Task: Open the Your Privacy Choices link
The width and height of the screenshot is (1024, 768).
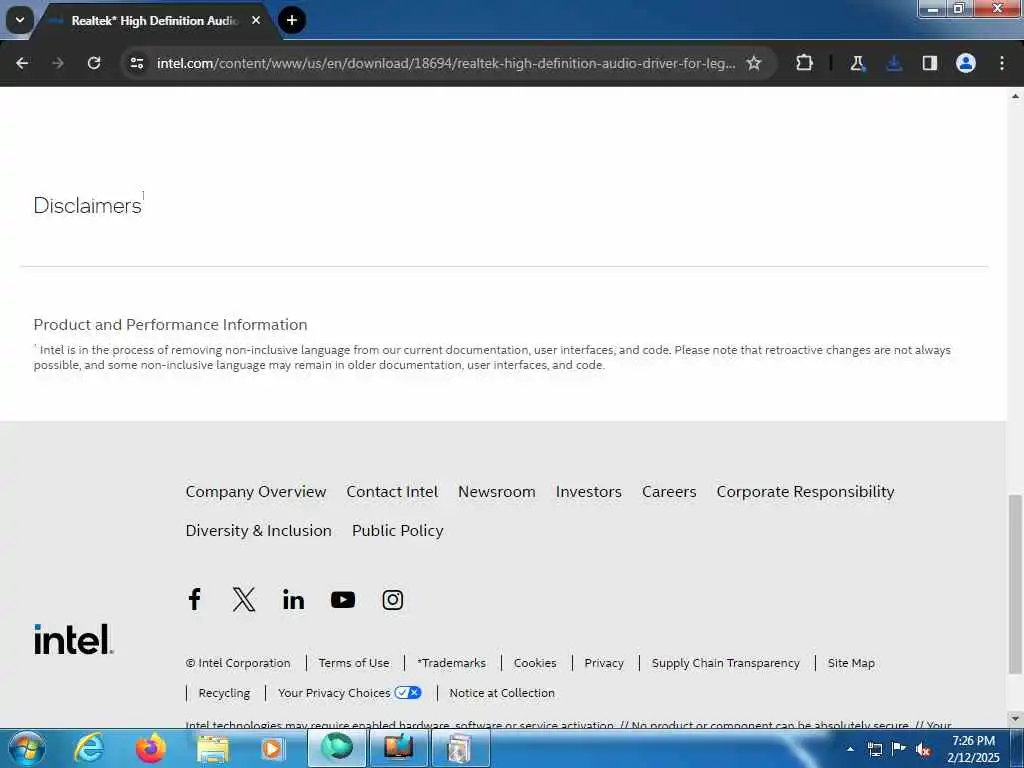Action: point(349,693)
